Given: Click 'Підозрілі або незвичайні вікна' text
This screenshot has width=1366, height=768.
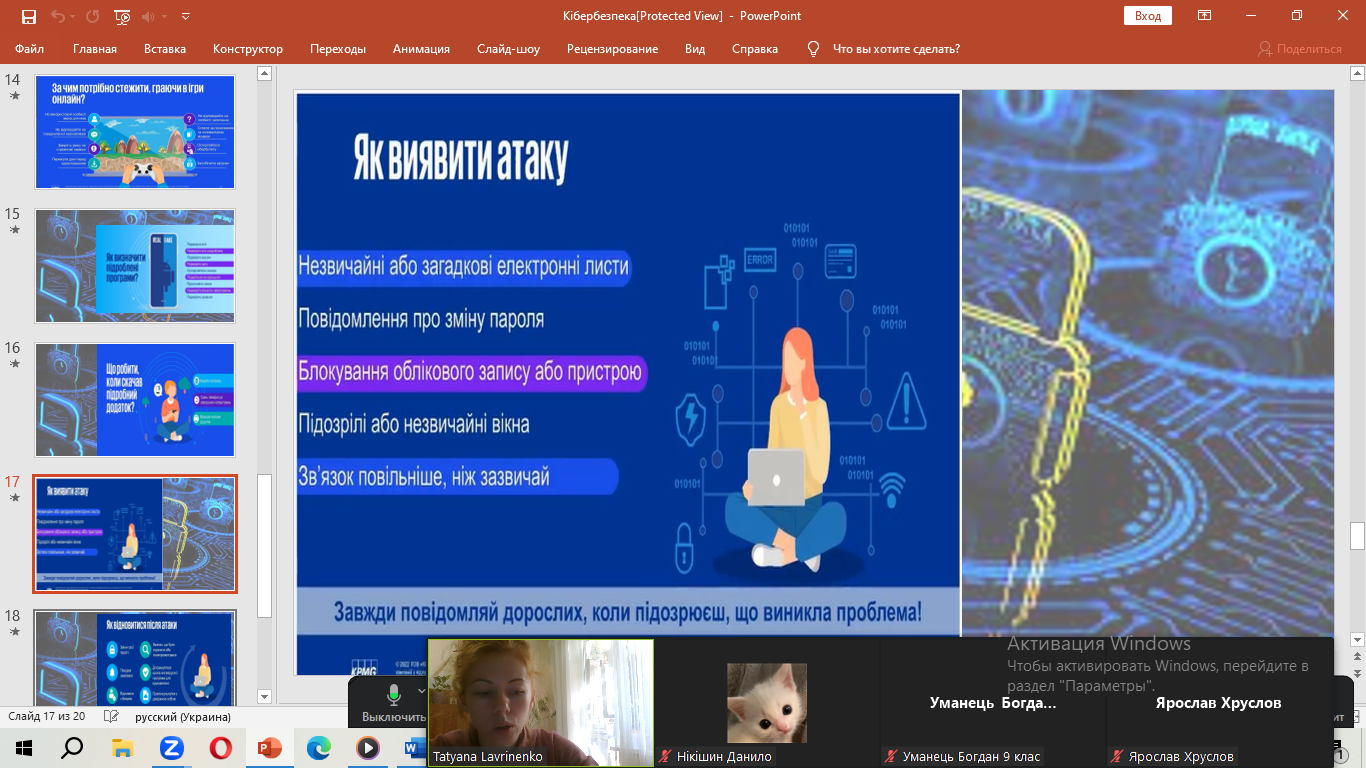Looking at the screenshot, I should point(414,424).
